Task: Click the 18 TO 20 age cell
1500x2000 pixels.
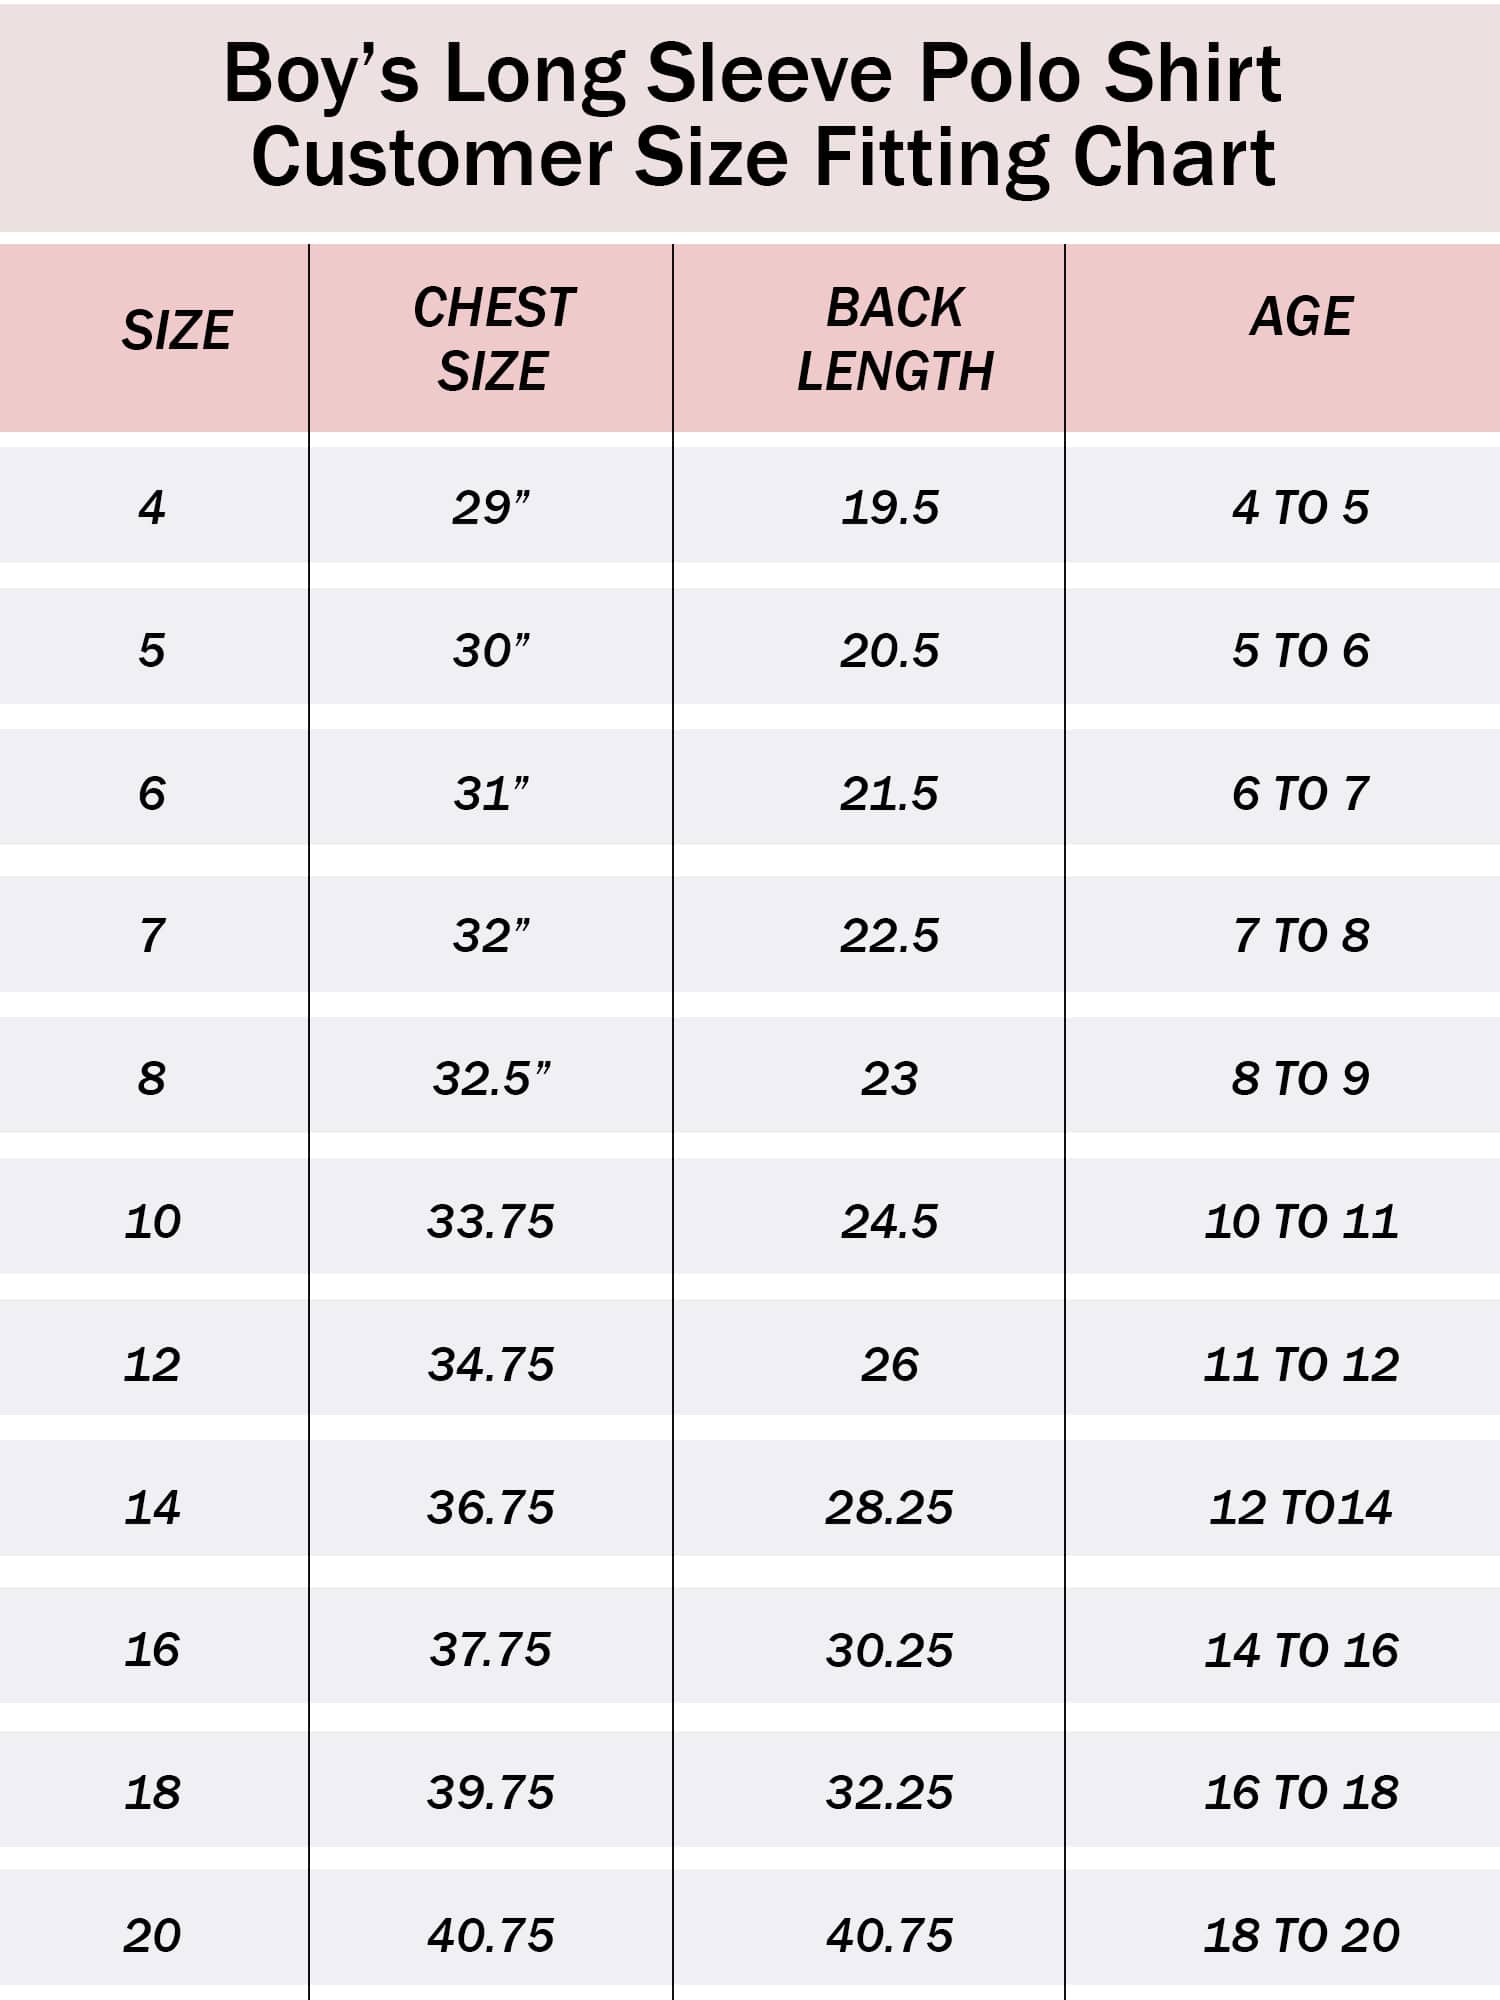Action: pyautogui.click(x=1301, y=1935)
